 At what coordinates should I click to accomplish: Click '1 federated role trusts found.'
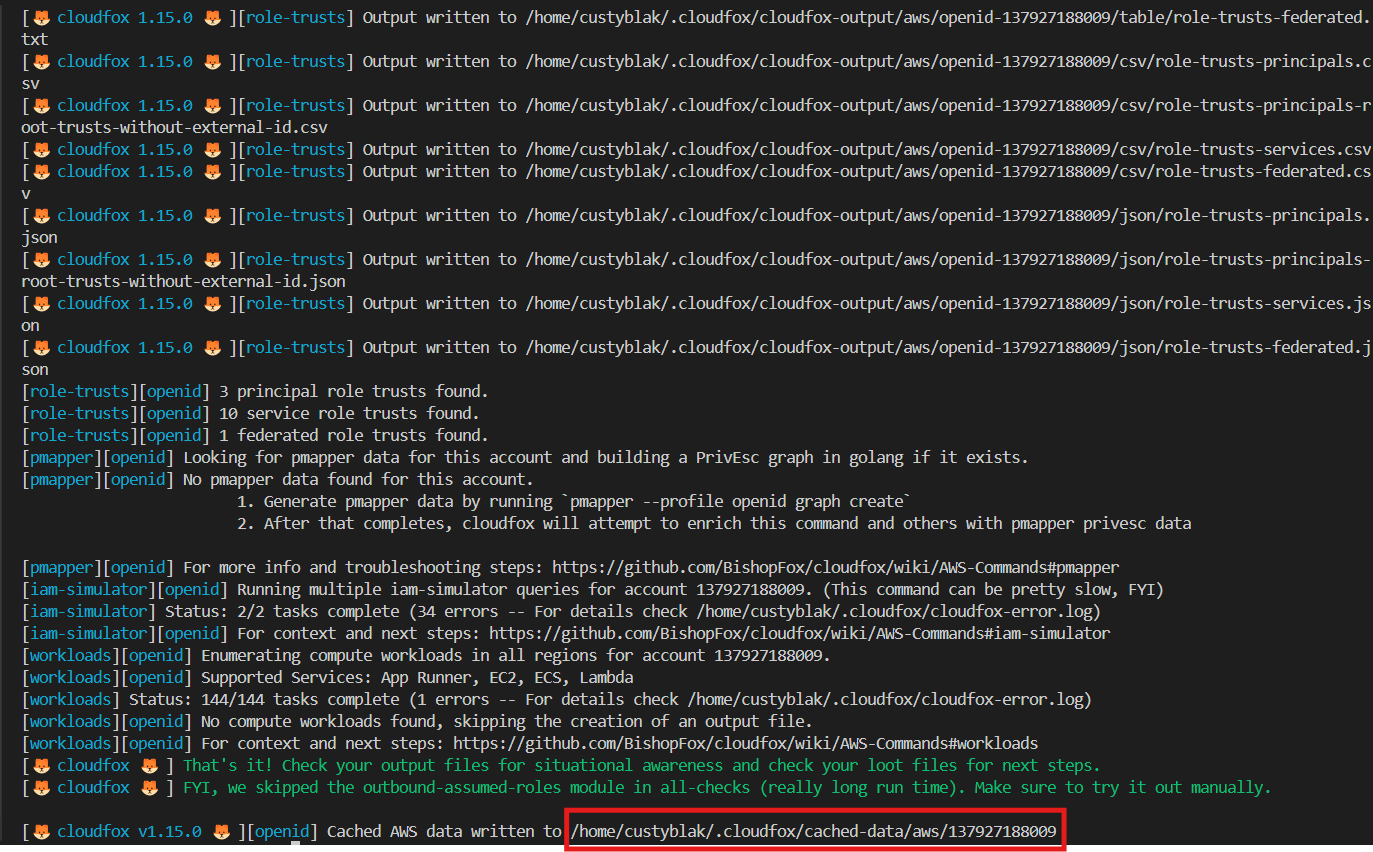[x=353, y=435]
